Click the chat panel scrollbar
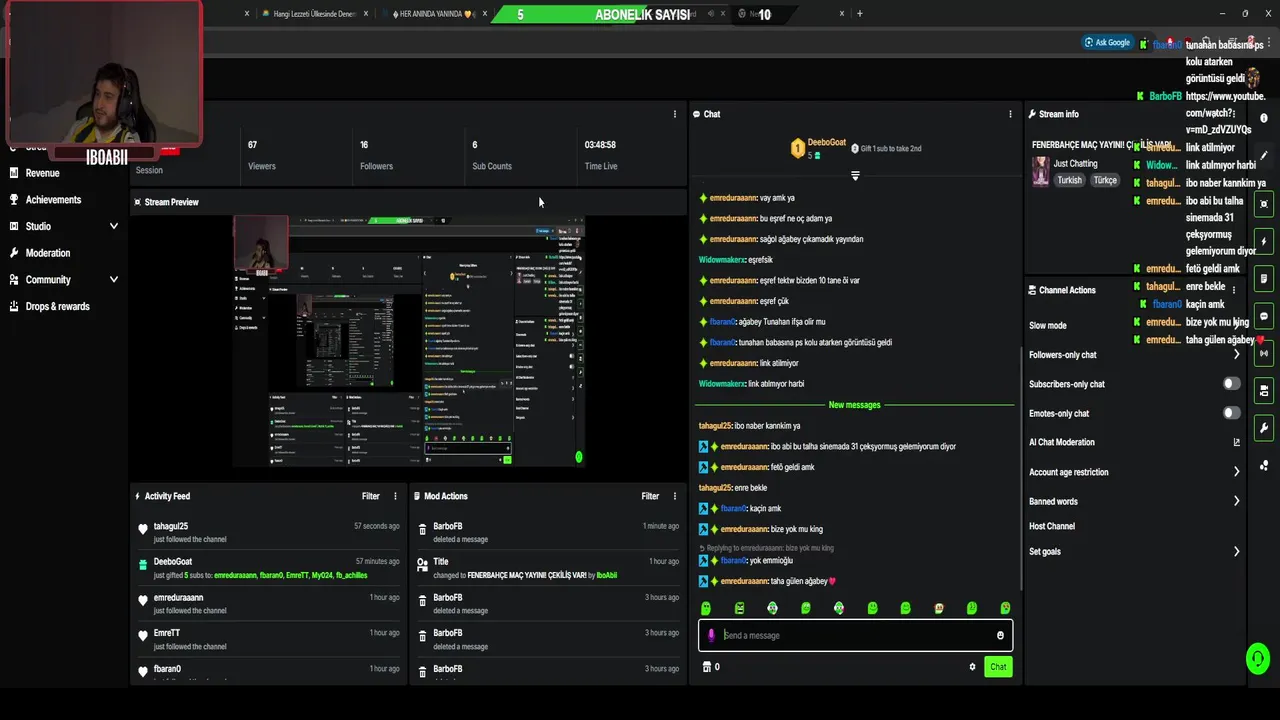The width and height of the screenshot is (1280, 720). pyautogui.click(x=1019, y=470)
